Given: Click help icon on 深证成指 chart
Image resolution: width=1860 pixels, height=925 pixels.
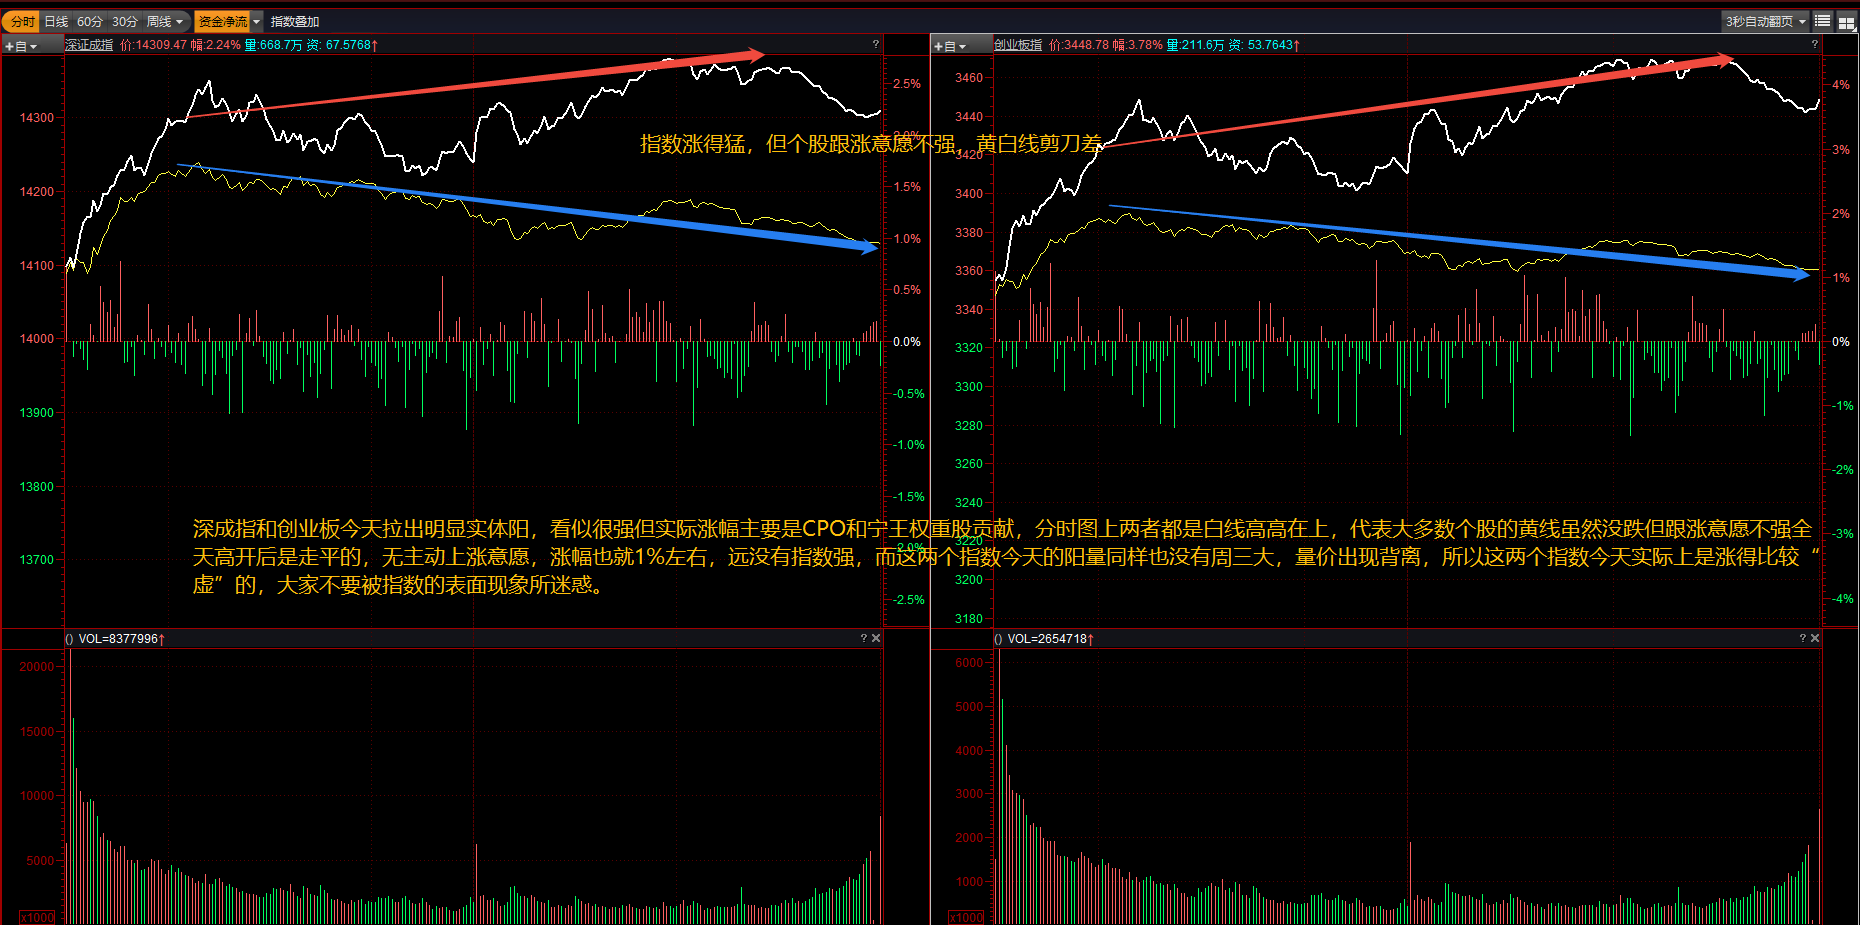Looking at the screenshot, I should [875, 44].
